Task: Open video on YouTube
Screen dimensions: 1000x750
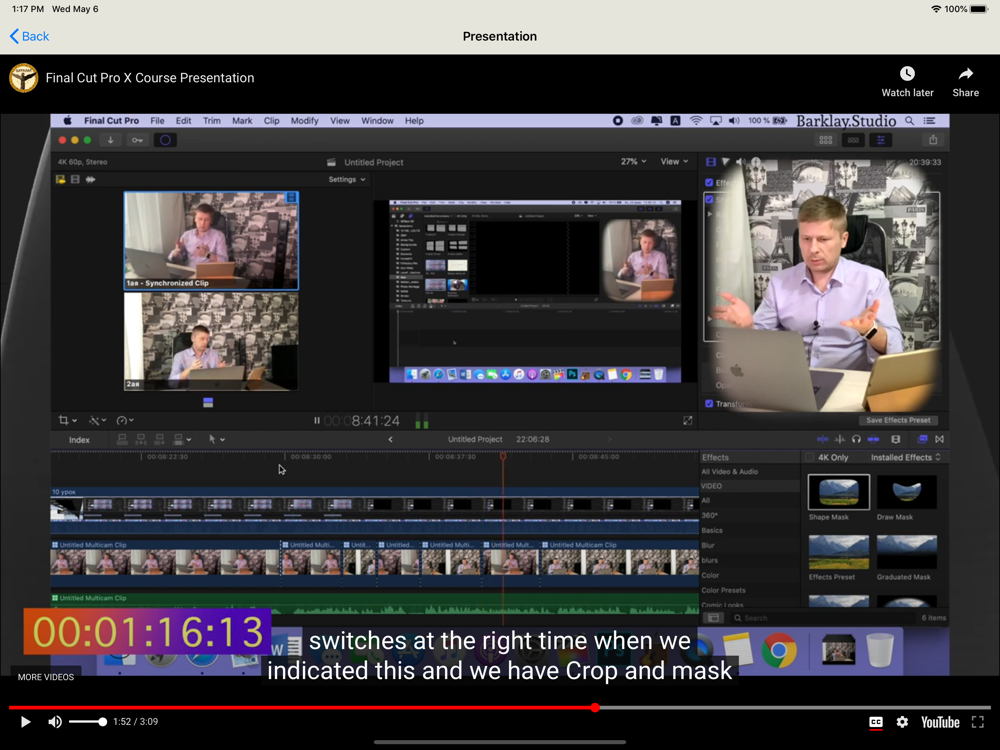Action: (940, 722)
